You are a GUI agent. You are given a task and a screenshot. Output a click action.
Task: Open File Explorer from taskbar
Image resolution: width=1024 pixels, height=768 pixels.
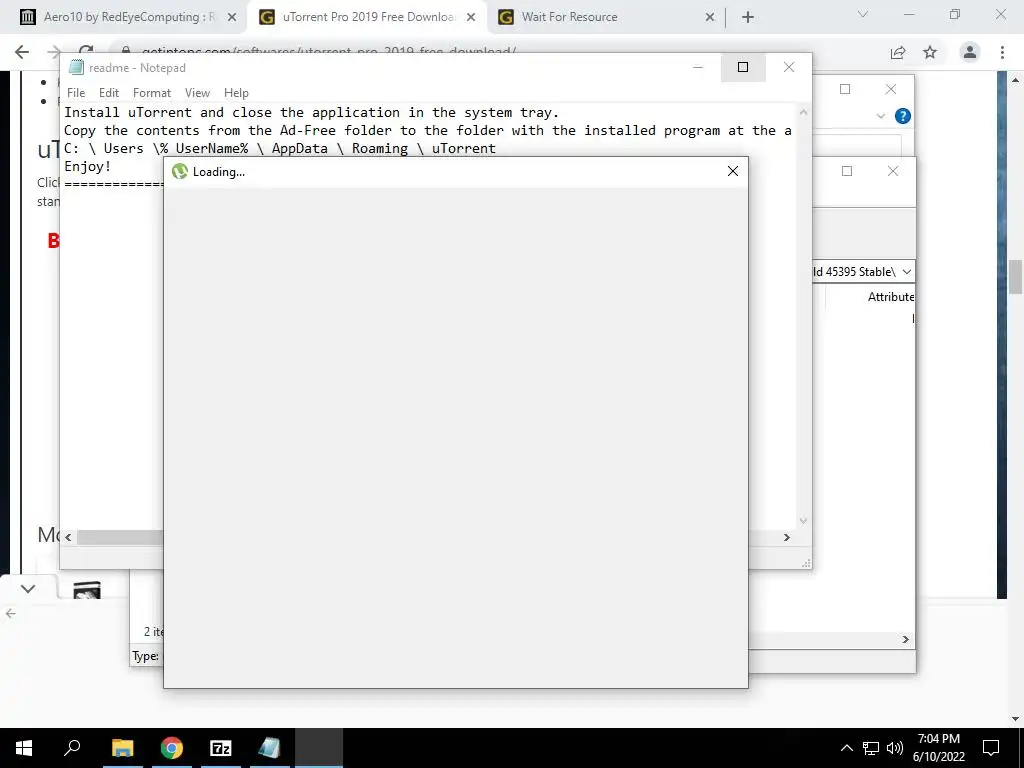click(x=122, y=748)
